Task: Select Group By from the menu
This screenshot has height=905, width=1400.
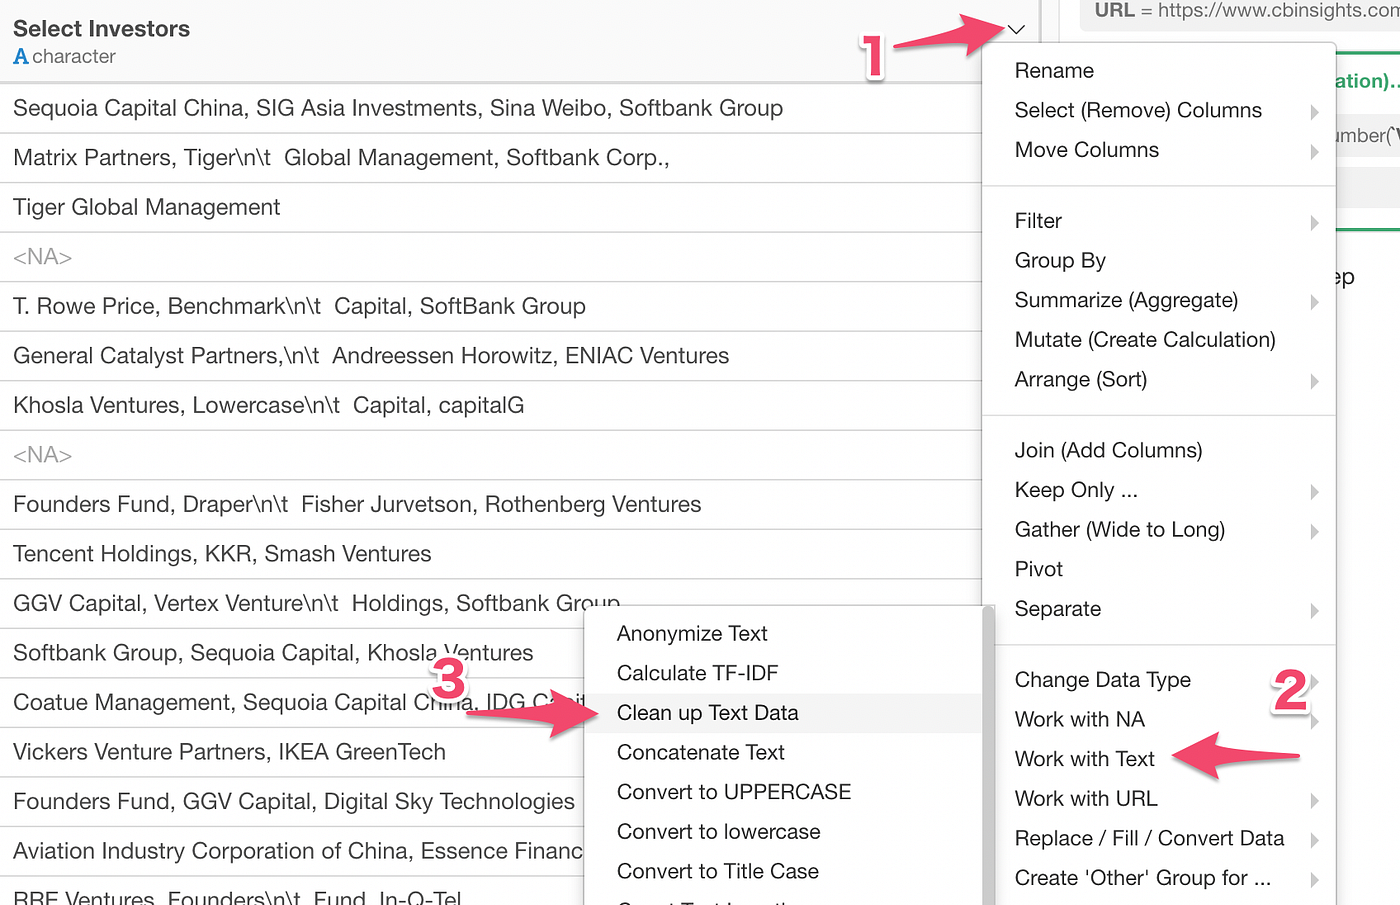Action: coord(1060,260)
